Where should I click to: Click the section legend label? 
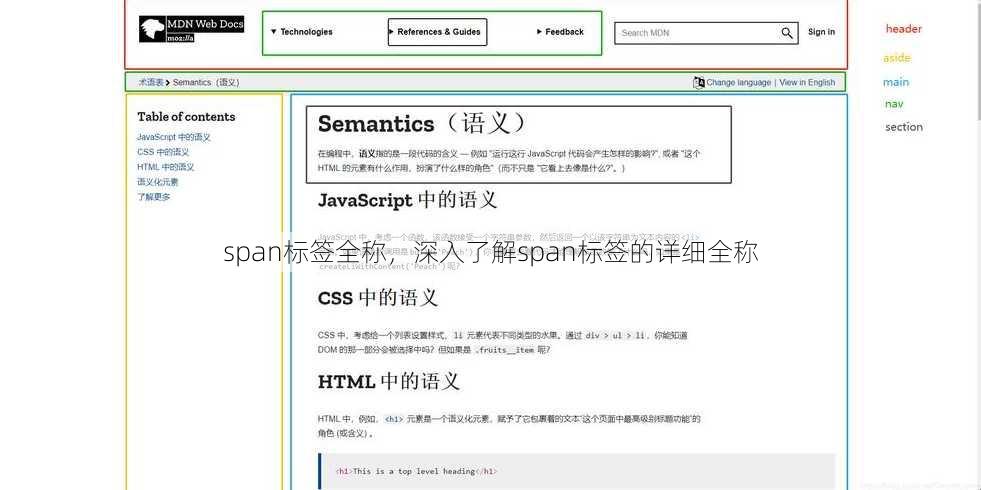pyautogui.click(x=904, y=127)
